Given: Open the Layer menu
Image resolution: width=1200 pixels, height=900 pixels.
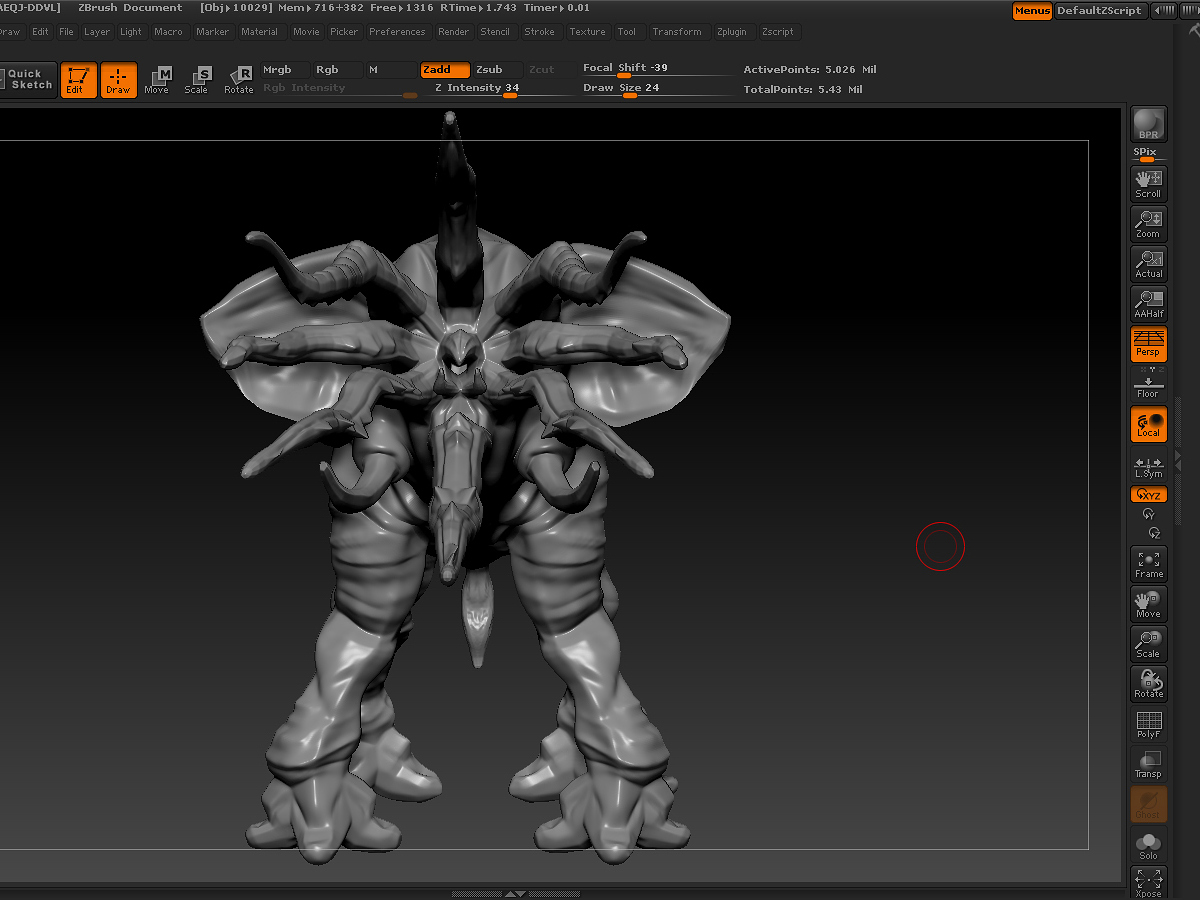Looking at the screenshot, I should pyautogui.click(x=97, y=32).
